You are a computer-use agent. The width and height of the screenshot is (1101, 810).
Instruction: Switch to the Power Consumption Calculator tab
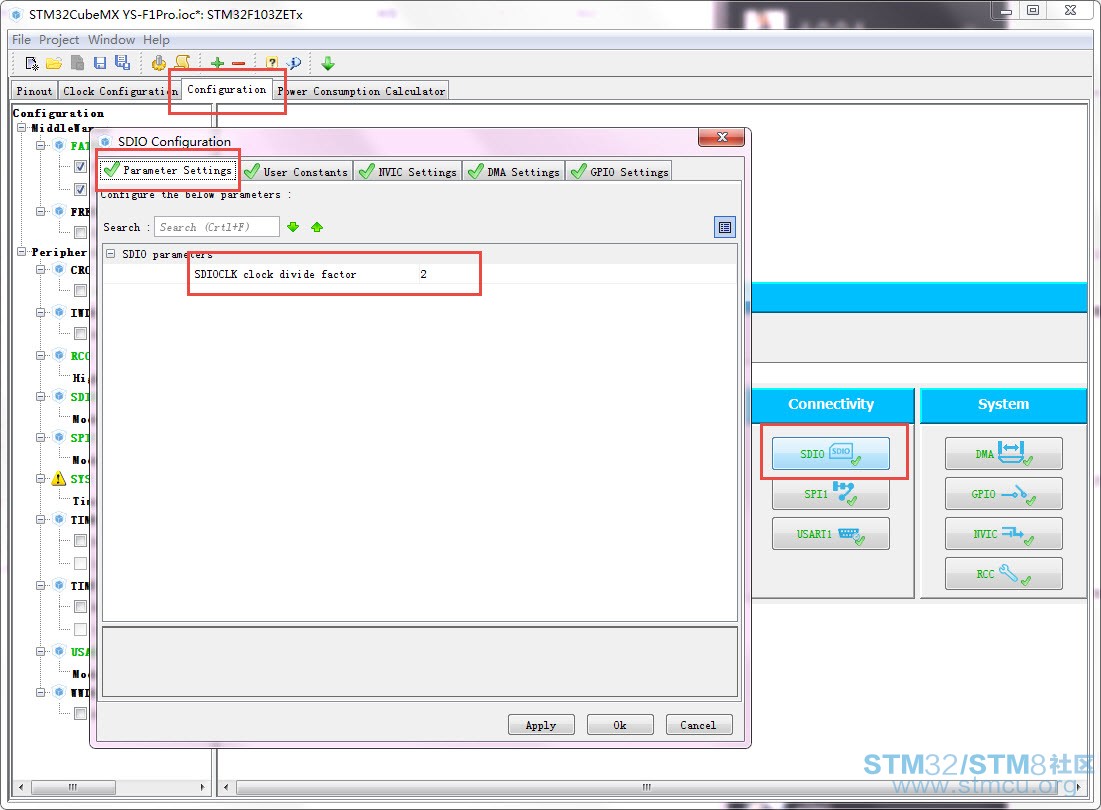click(x=361, y=91)
